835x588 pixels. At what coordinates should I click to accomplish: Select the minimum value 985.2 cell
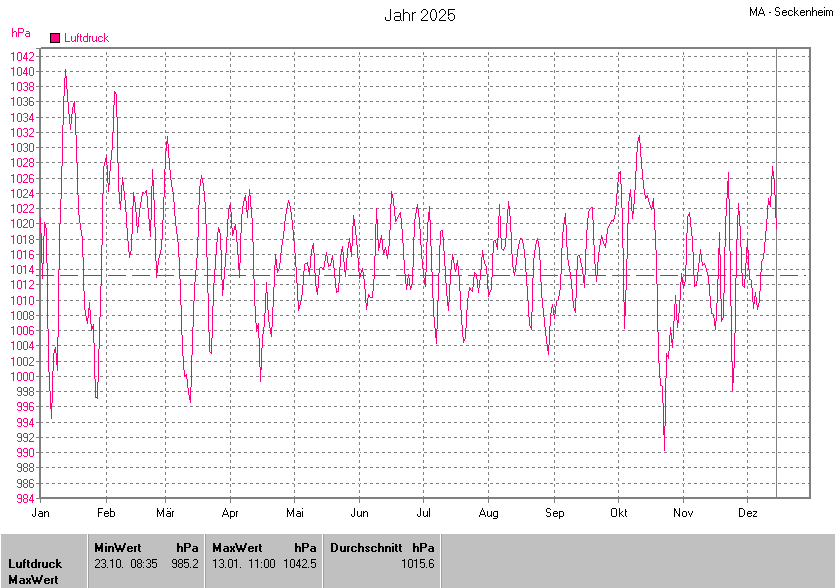click(184, 564)
